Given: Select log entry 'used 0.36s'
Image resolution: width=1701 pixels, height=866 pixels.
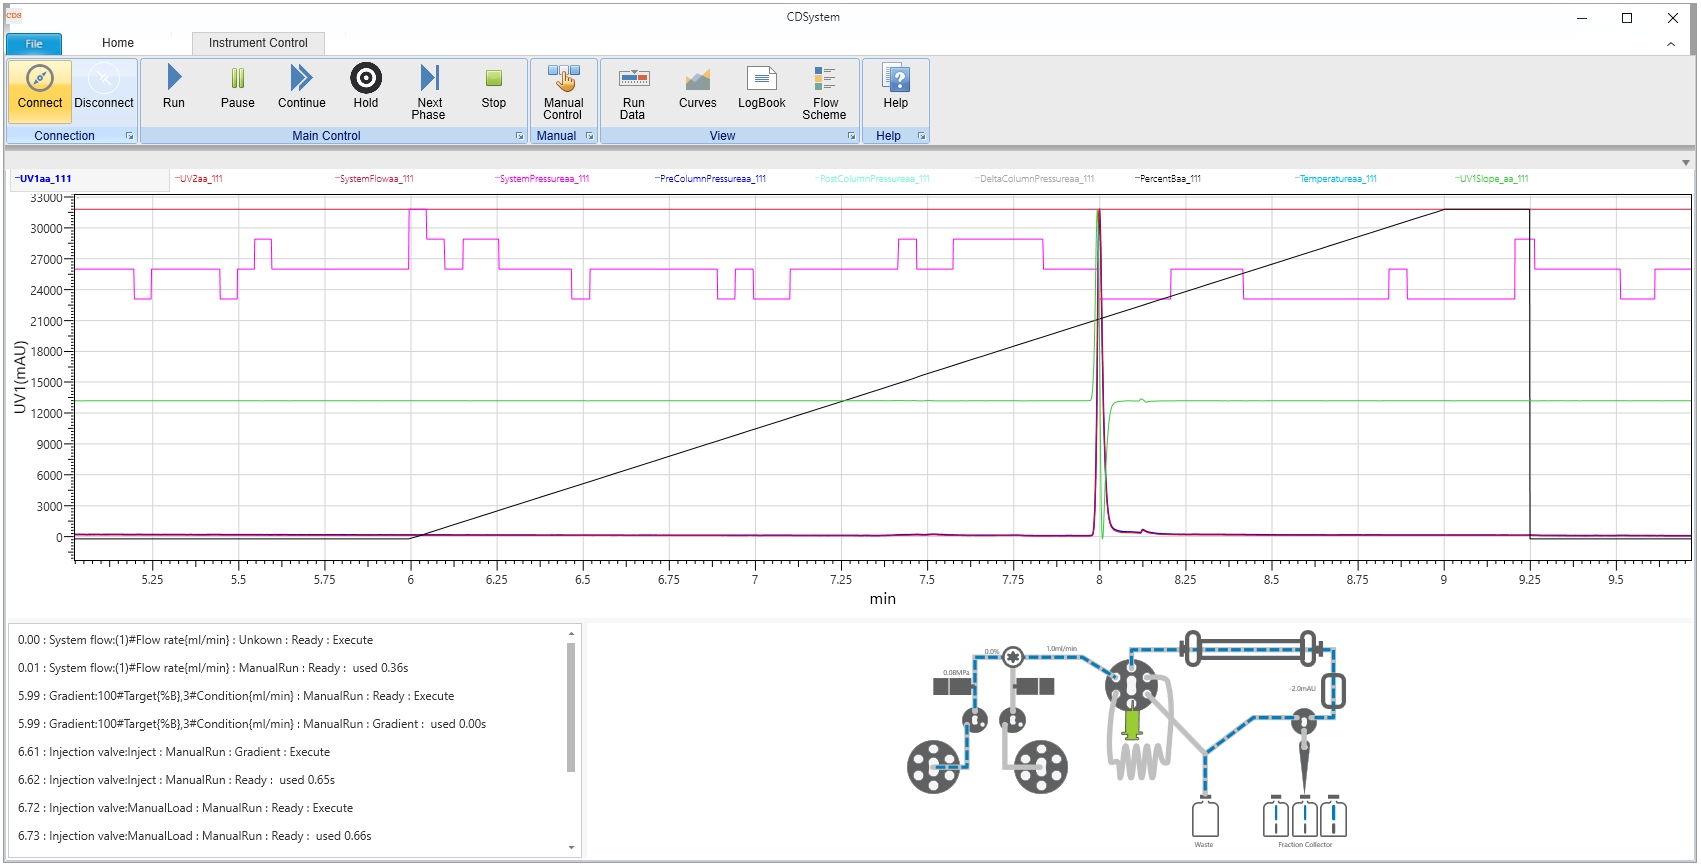Looking at the screenshot, I should [x=213, y=668].
